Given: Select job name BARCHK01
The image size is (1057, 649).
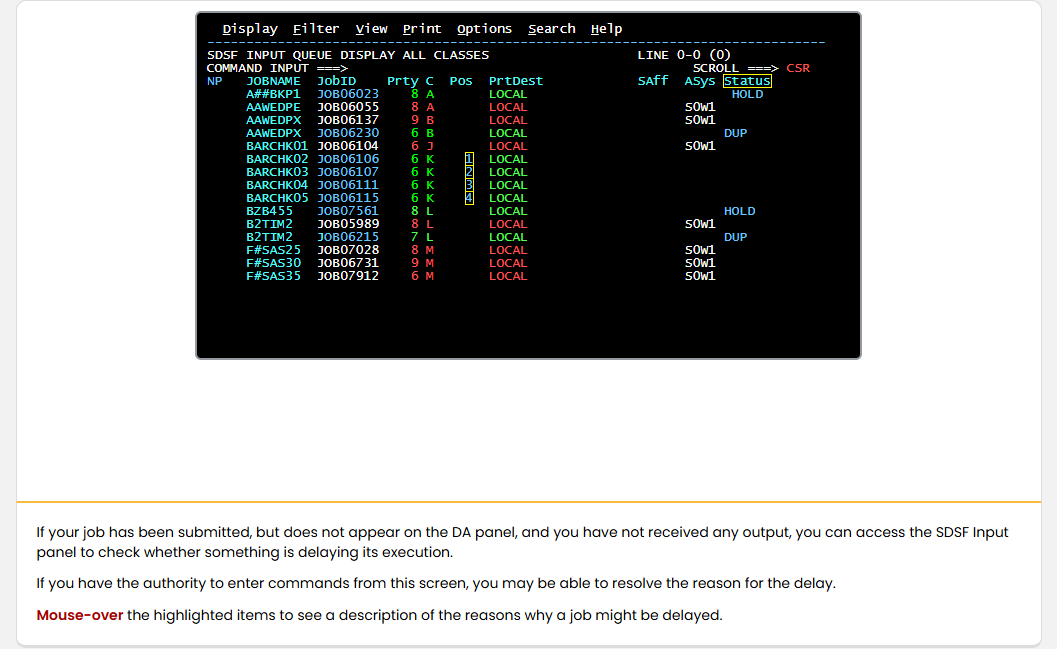Looking at the screenshot, I should pyautogui.click(x=277, y=146).
